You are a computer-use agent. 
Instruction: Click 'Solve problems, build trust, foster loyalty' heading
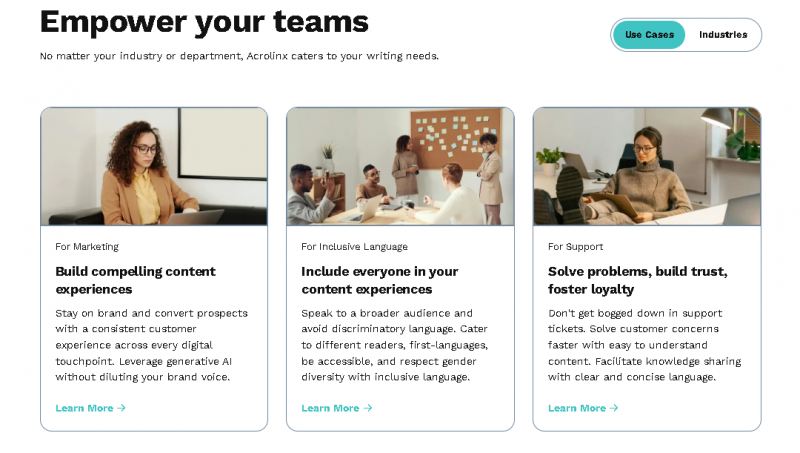click(x=637, y=280)
